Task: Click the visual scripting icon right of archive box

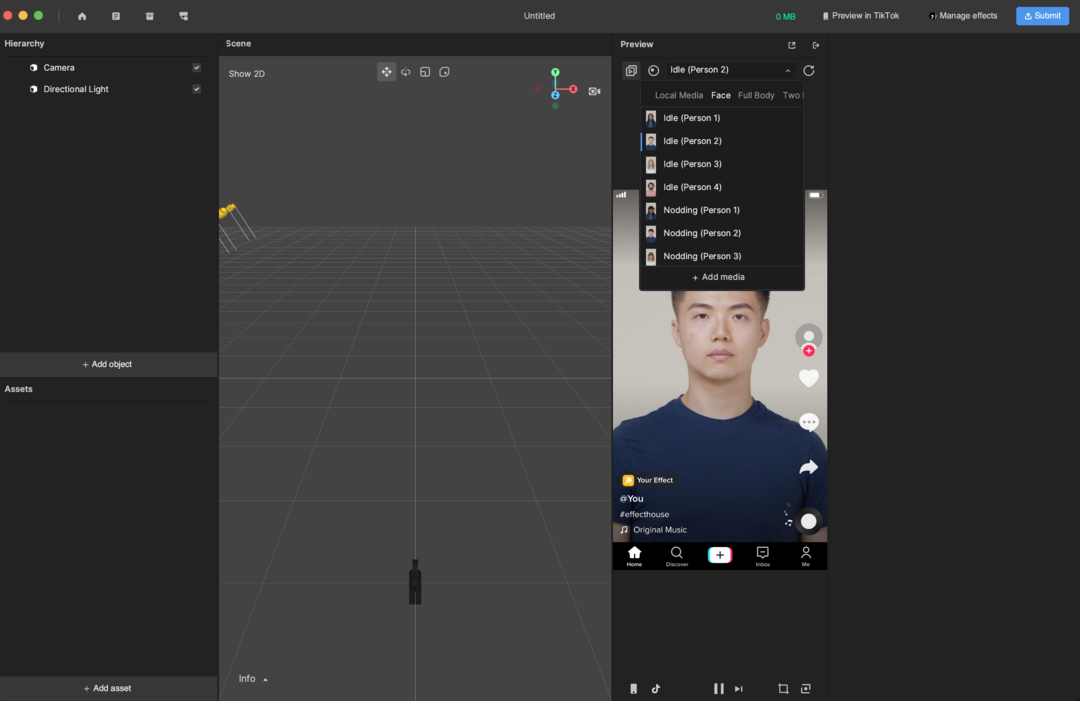Action: [x=183, y=16]
